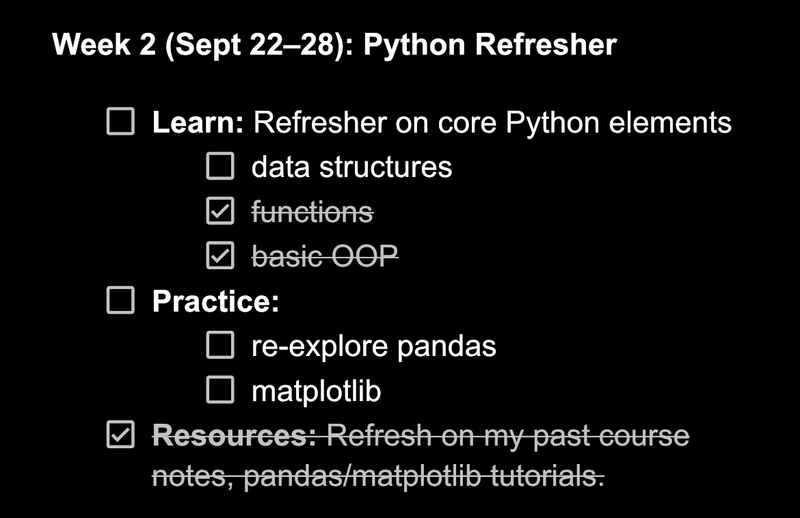Viewport: 800px width, 518px height.
Task: Click the 'matplotlib' item text
Action: pos(316,391)
